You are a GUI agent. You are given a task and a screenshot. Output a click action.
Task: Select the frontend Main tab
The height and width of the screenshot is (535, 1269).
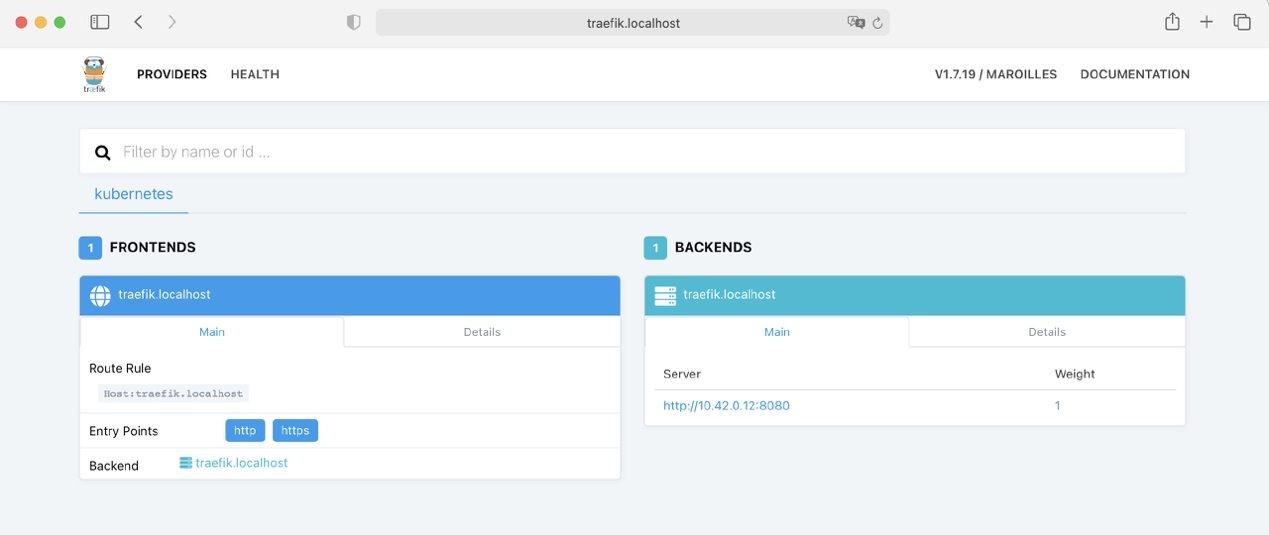pos(212,332)
